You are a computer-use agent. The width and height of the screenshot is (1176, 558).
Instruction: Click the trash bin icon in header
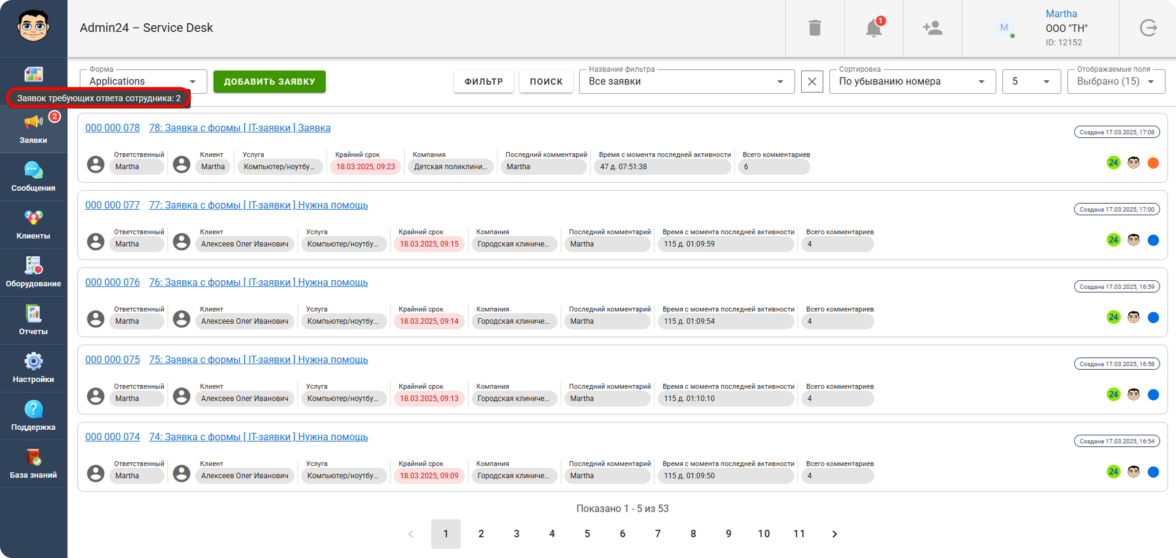[x=815, y=28]
